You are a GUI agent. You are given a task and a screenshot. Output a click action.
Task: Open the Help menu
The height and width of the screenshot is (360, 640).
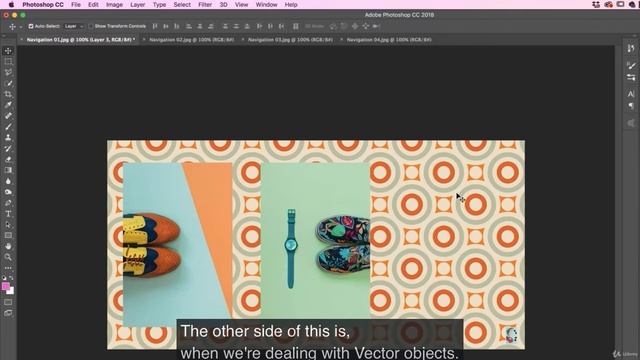(291, 4)
